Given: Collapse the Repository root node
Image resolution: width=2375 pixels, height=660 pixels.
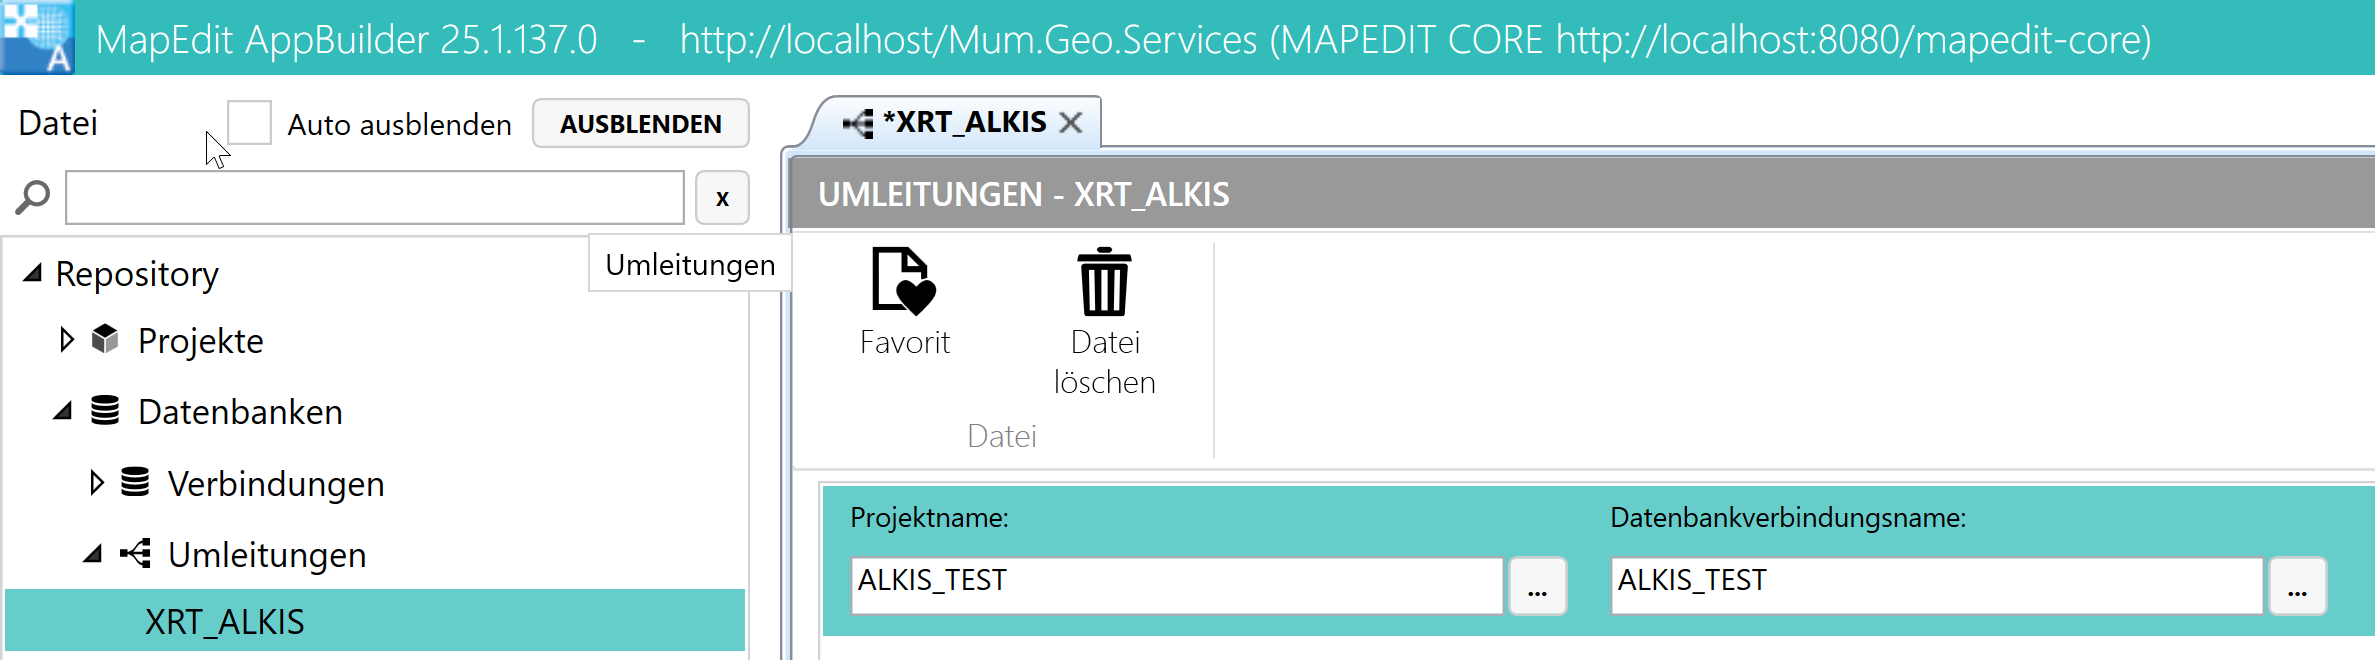Looking at the screenshot, I should [x=33, y=273].
